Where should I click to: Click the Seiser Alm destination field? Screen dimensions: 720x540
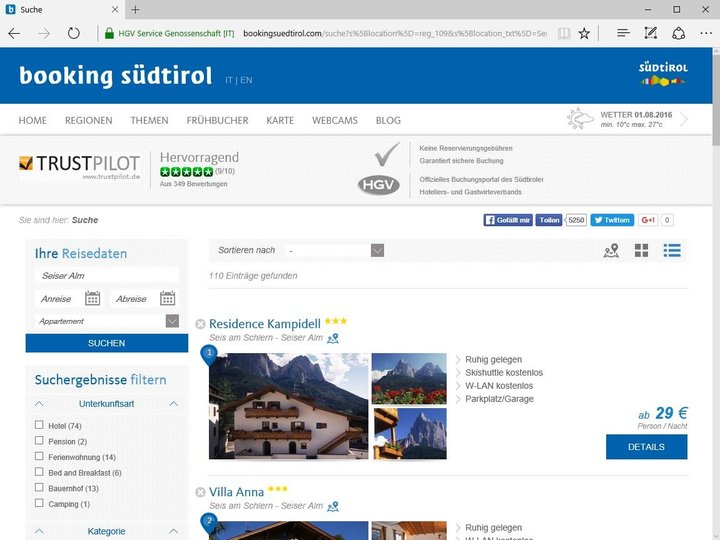coord(107,276)
